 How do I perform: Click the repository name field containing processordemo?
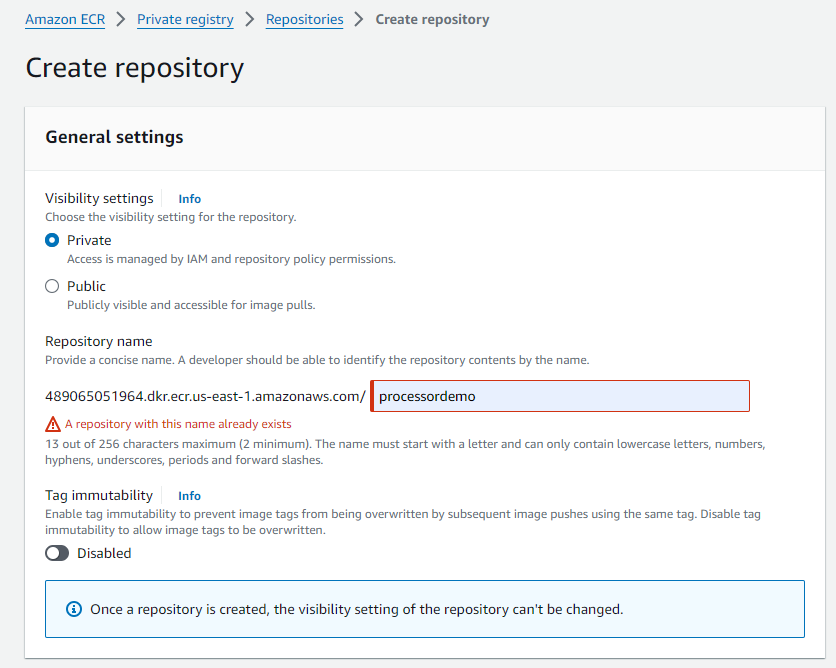(559, 395)
